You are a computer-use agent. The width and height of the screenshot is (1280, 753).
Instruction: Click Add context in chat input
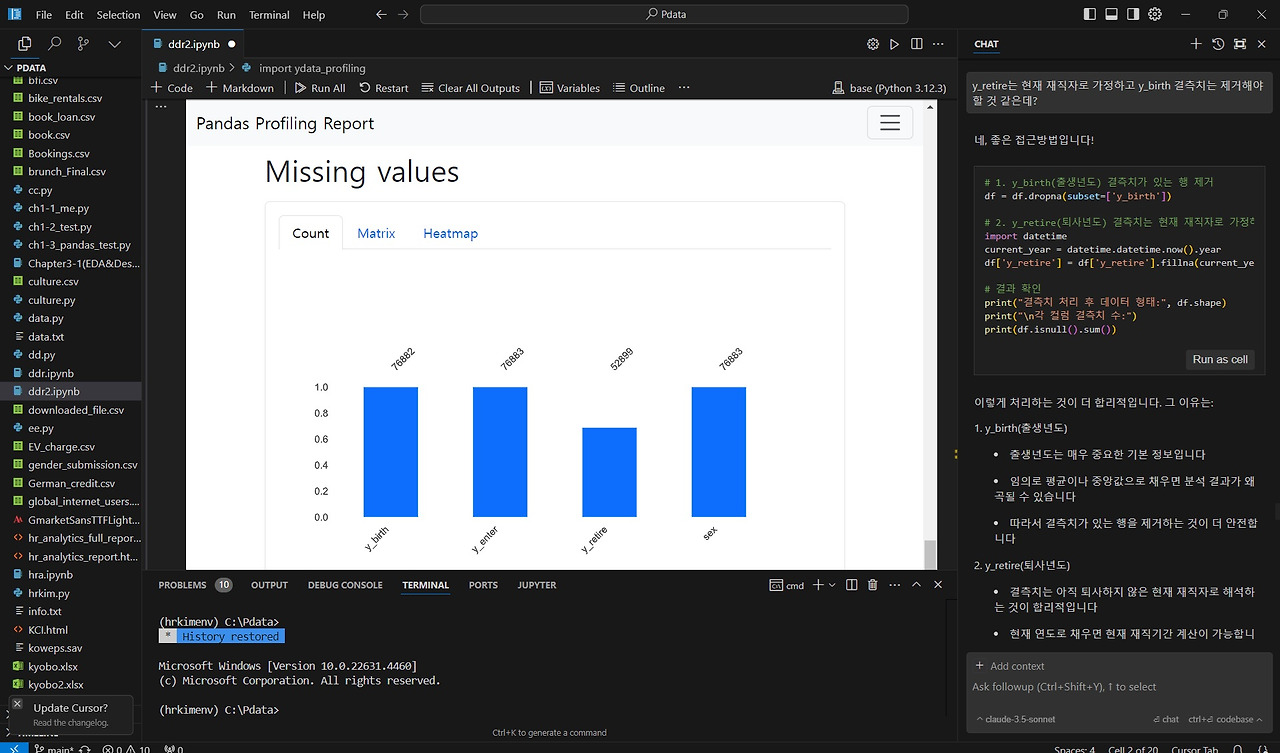click(x=1010, y=666)
